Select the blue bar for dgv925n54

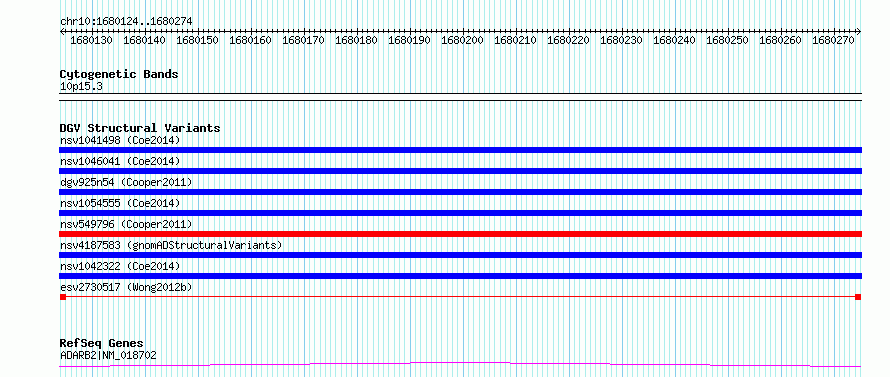[460, 192]
